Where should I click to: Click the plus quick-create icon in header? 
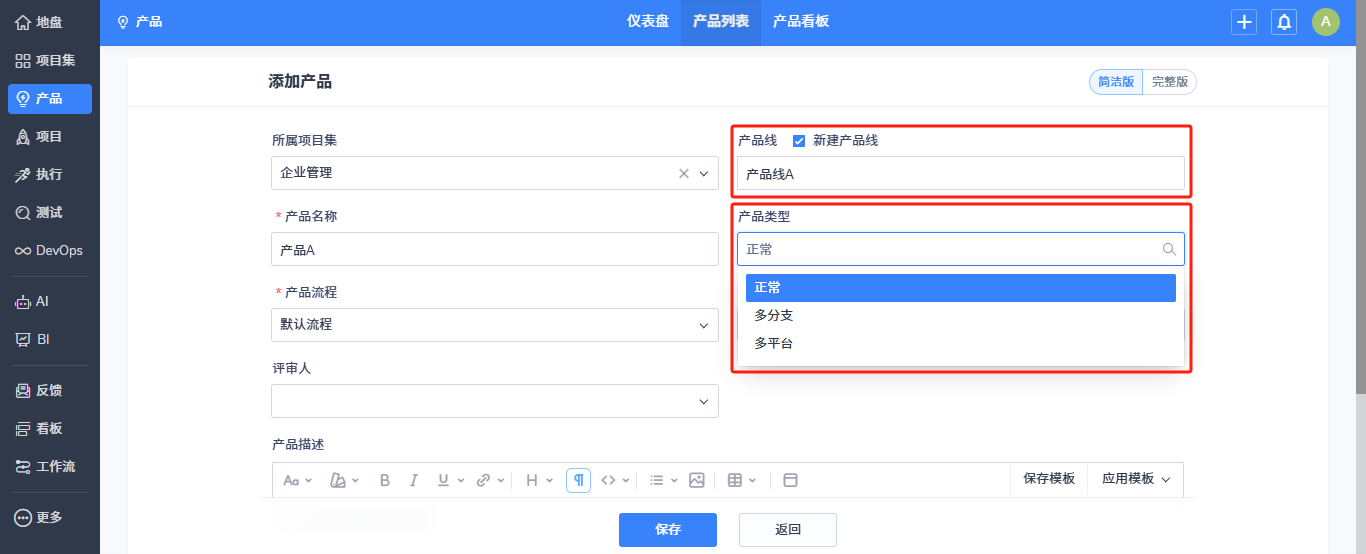(x=1244, y=22)
